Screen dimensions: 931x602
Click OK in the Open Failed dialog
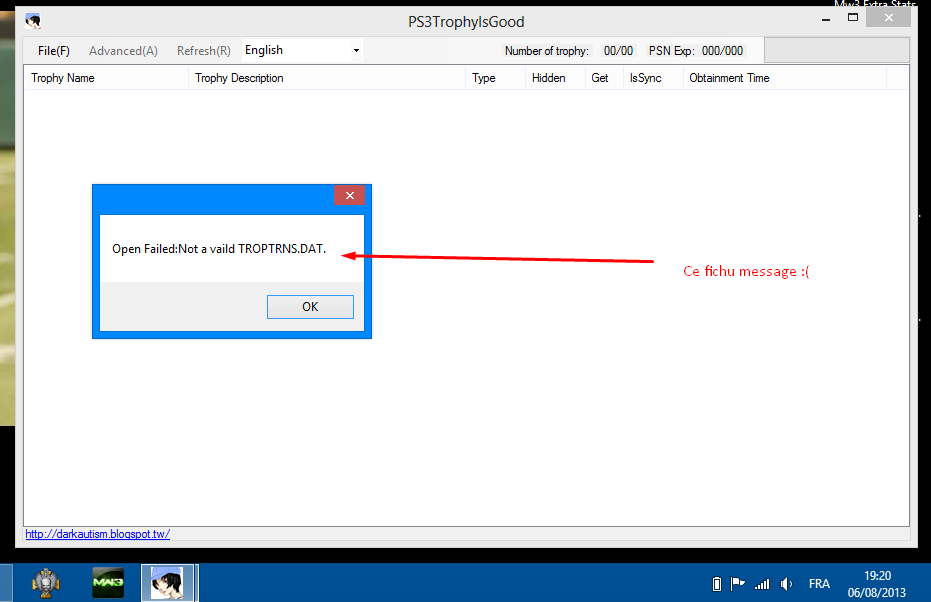tap(310, 307)
